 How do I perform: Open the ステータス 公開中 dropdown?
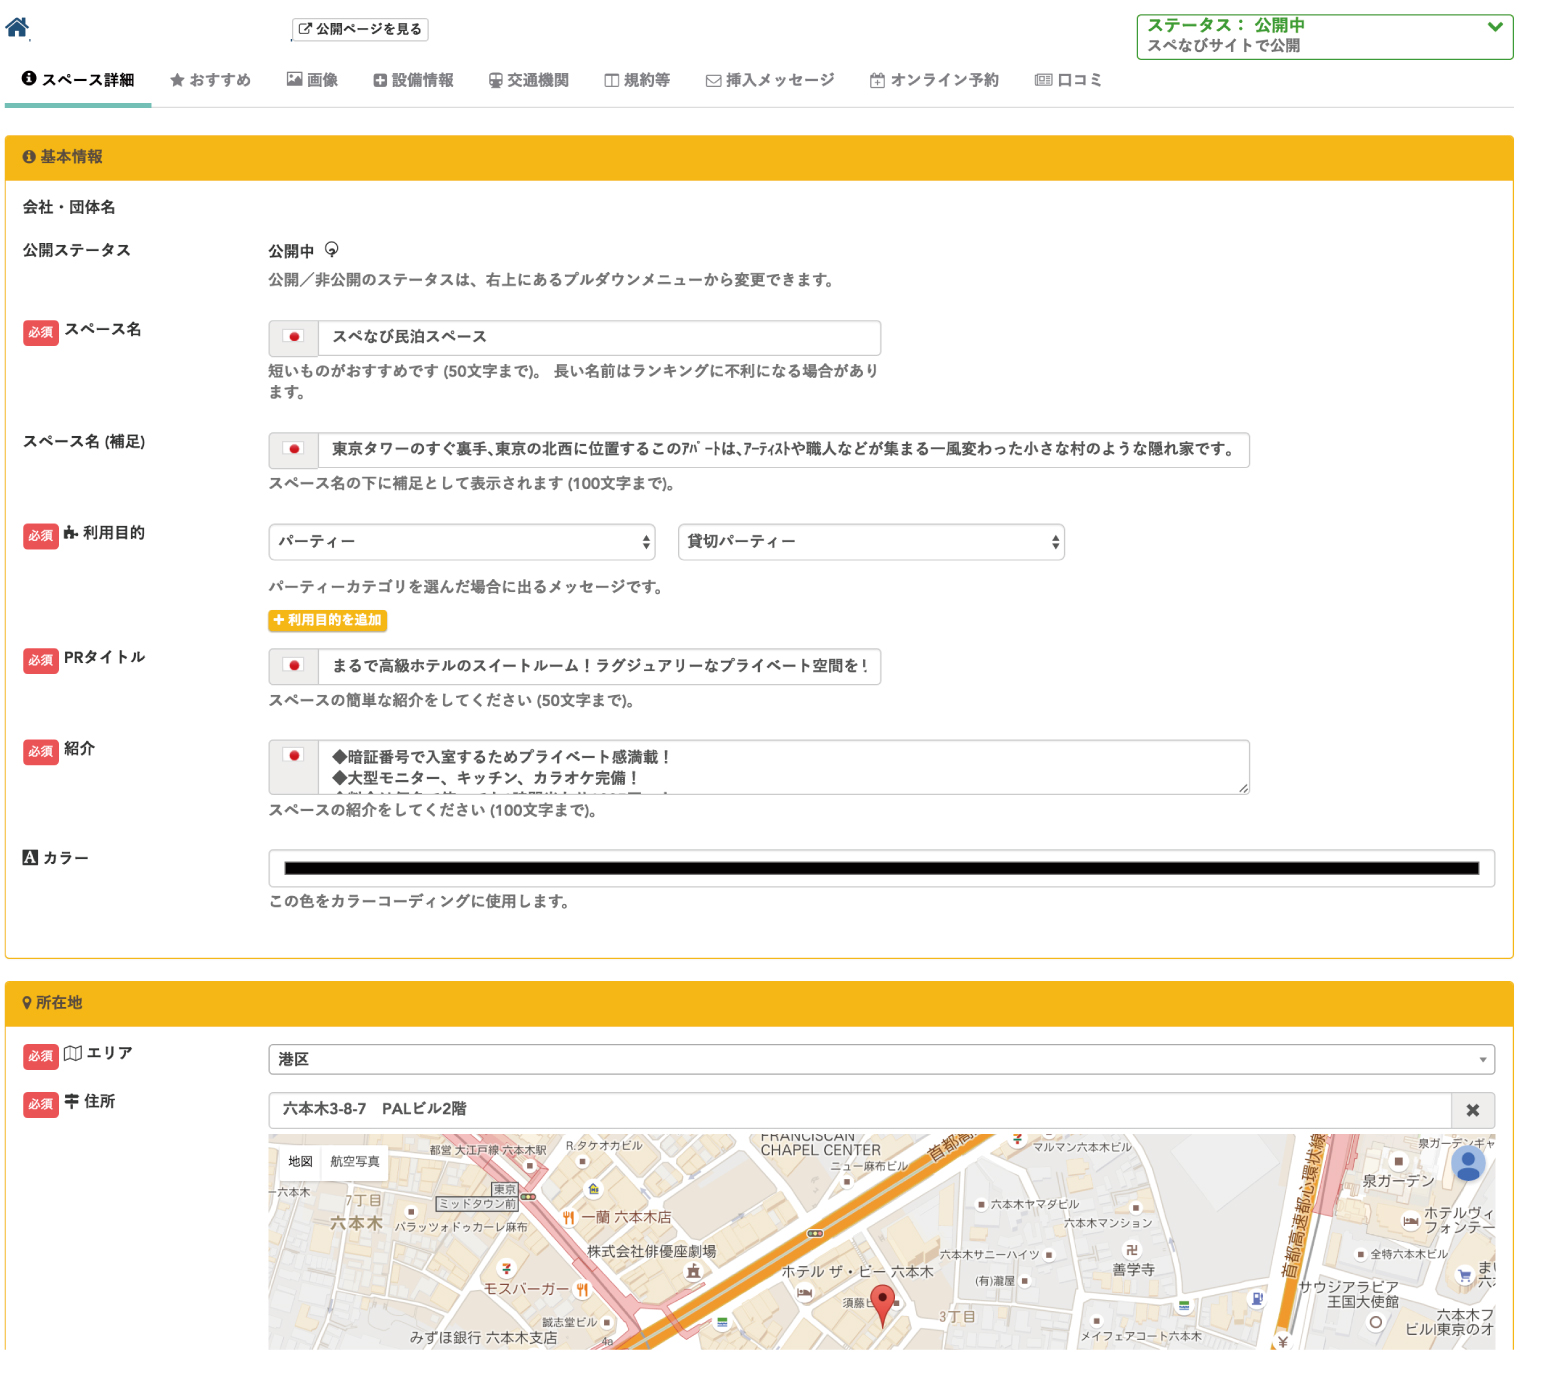(x=1324, y=36)
